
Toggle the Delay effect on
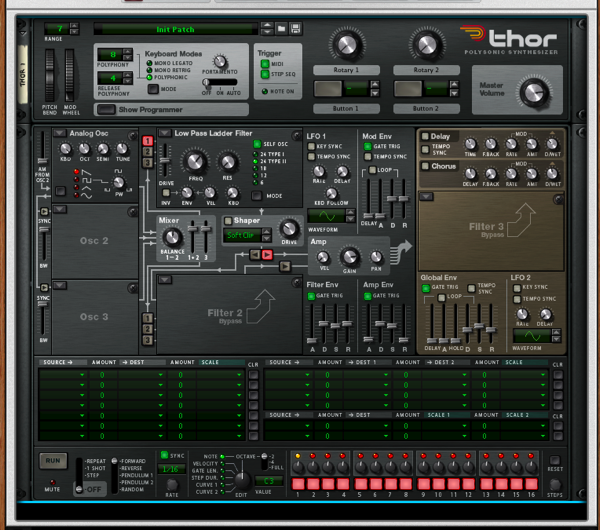coord(425,136)
